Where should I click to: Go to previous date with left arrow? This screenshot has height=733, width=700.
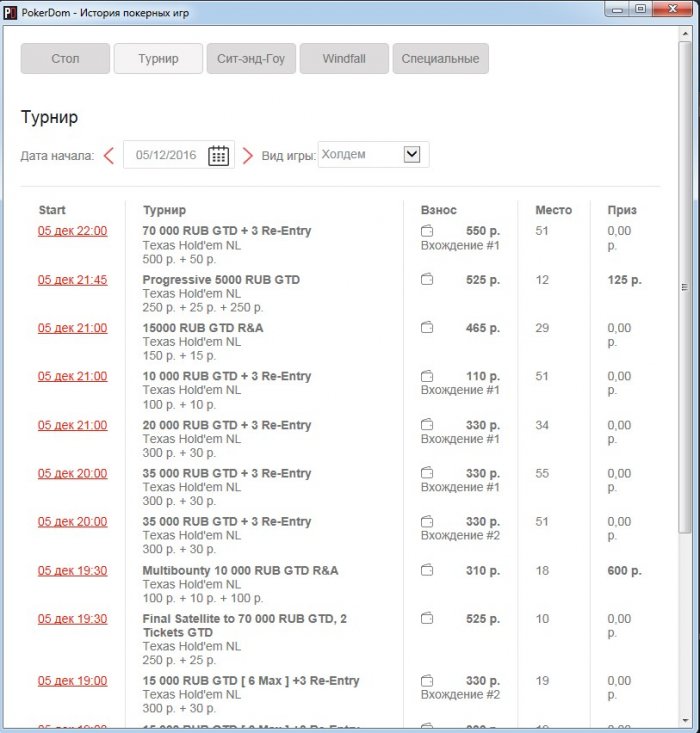109,156
